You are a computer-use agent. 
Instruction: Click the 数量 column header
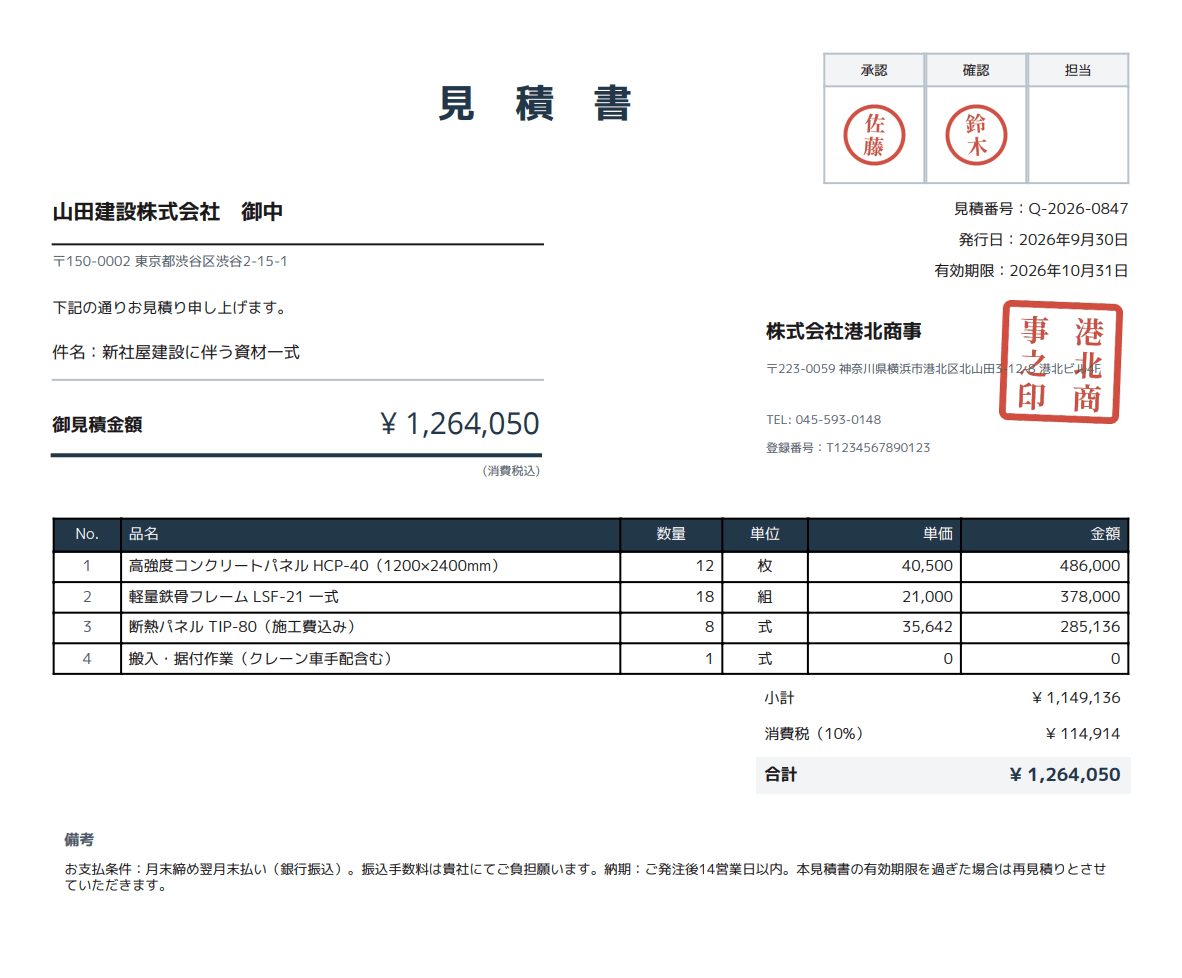[671, 534]
